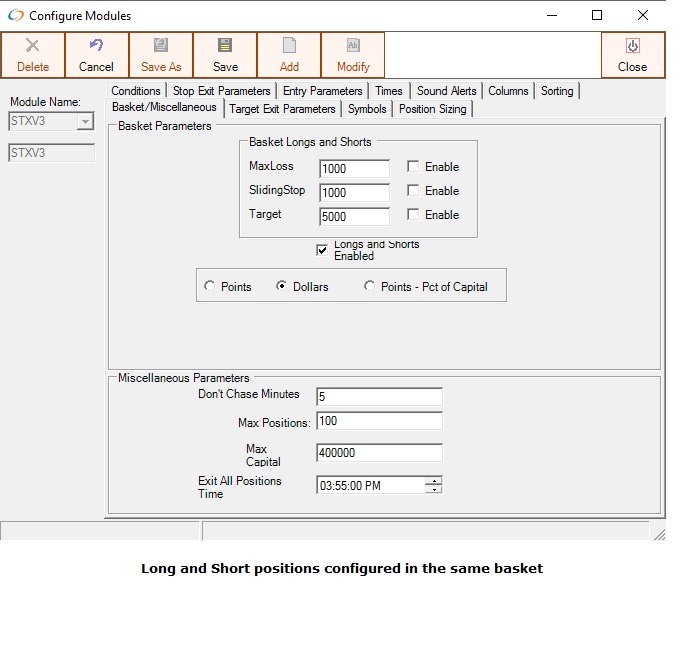Click the Add new document icon
The width and height of the screenshot is (689, 662).
289,46
